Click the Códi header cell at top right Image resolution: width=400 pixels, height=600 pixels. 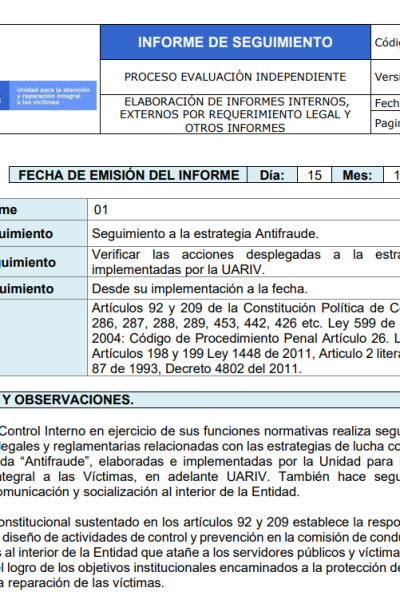coord(385,42)
